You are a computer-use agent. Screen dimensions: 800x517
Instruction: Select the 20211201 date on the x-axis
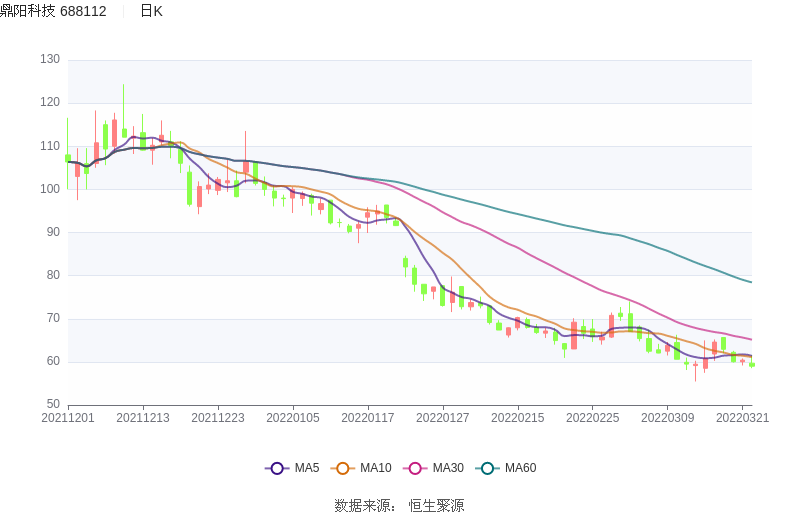(x=68, y=418)
